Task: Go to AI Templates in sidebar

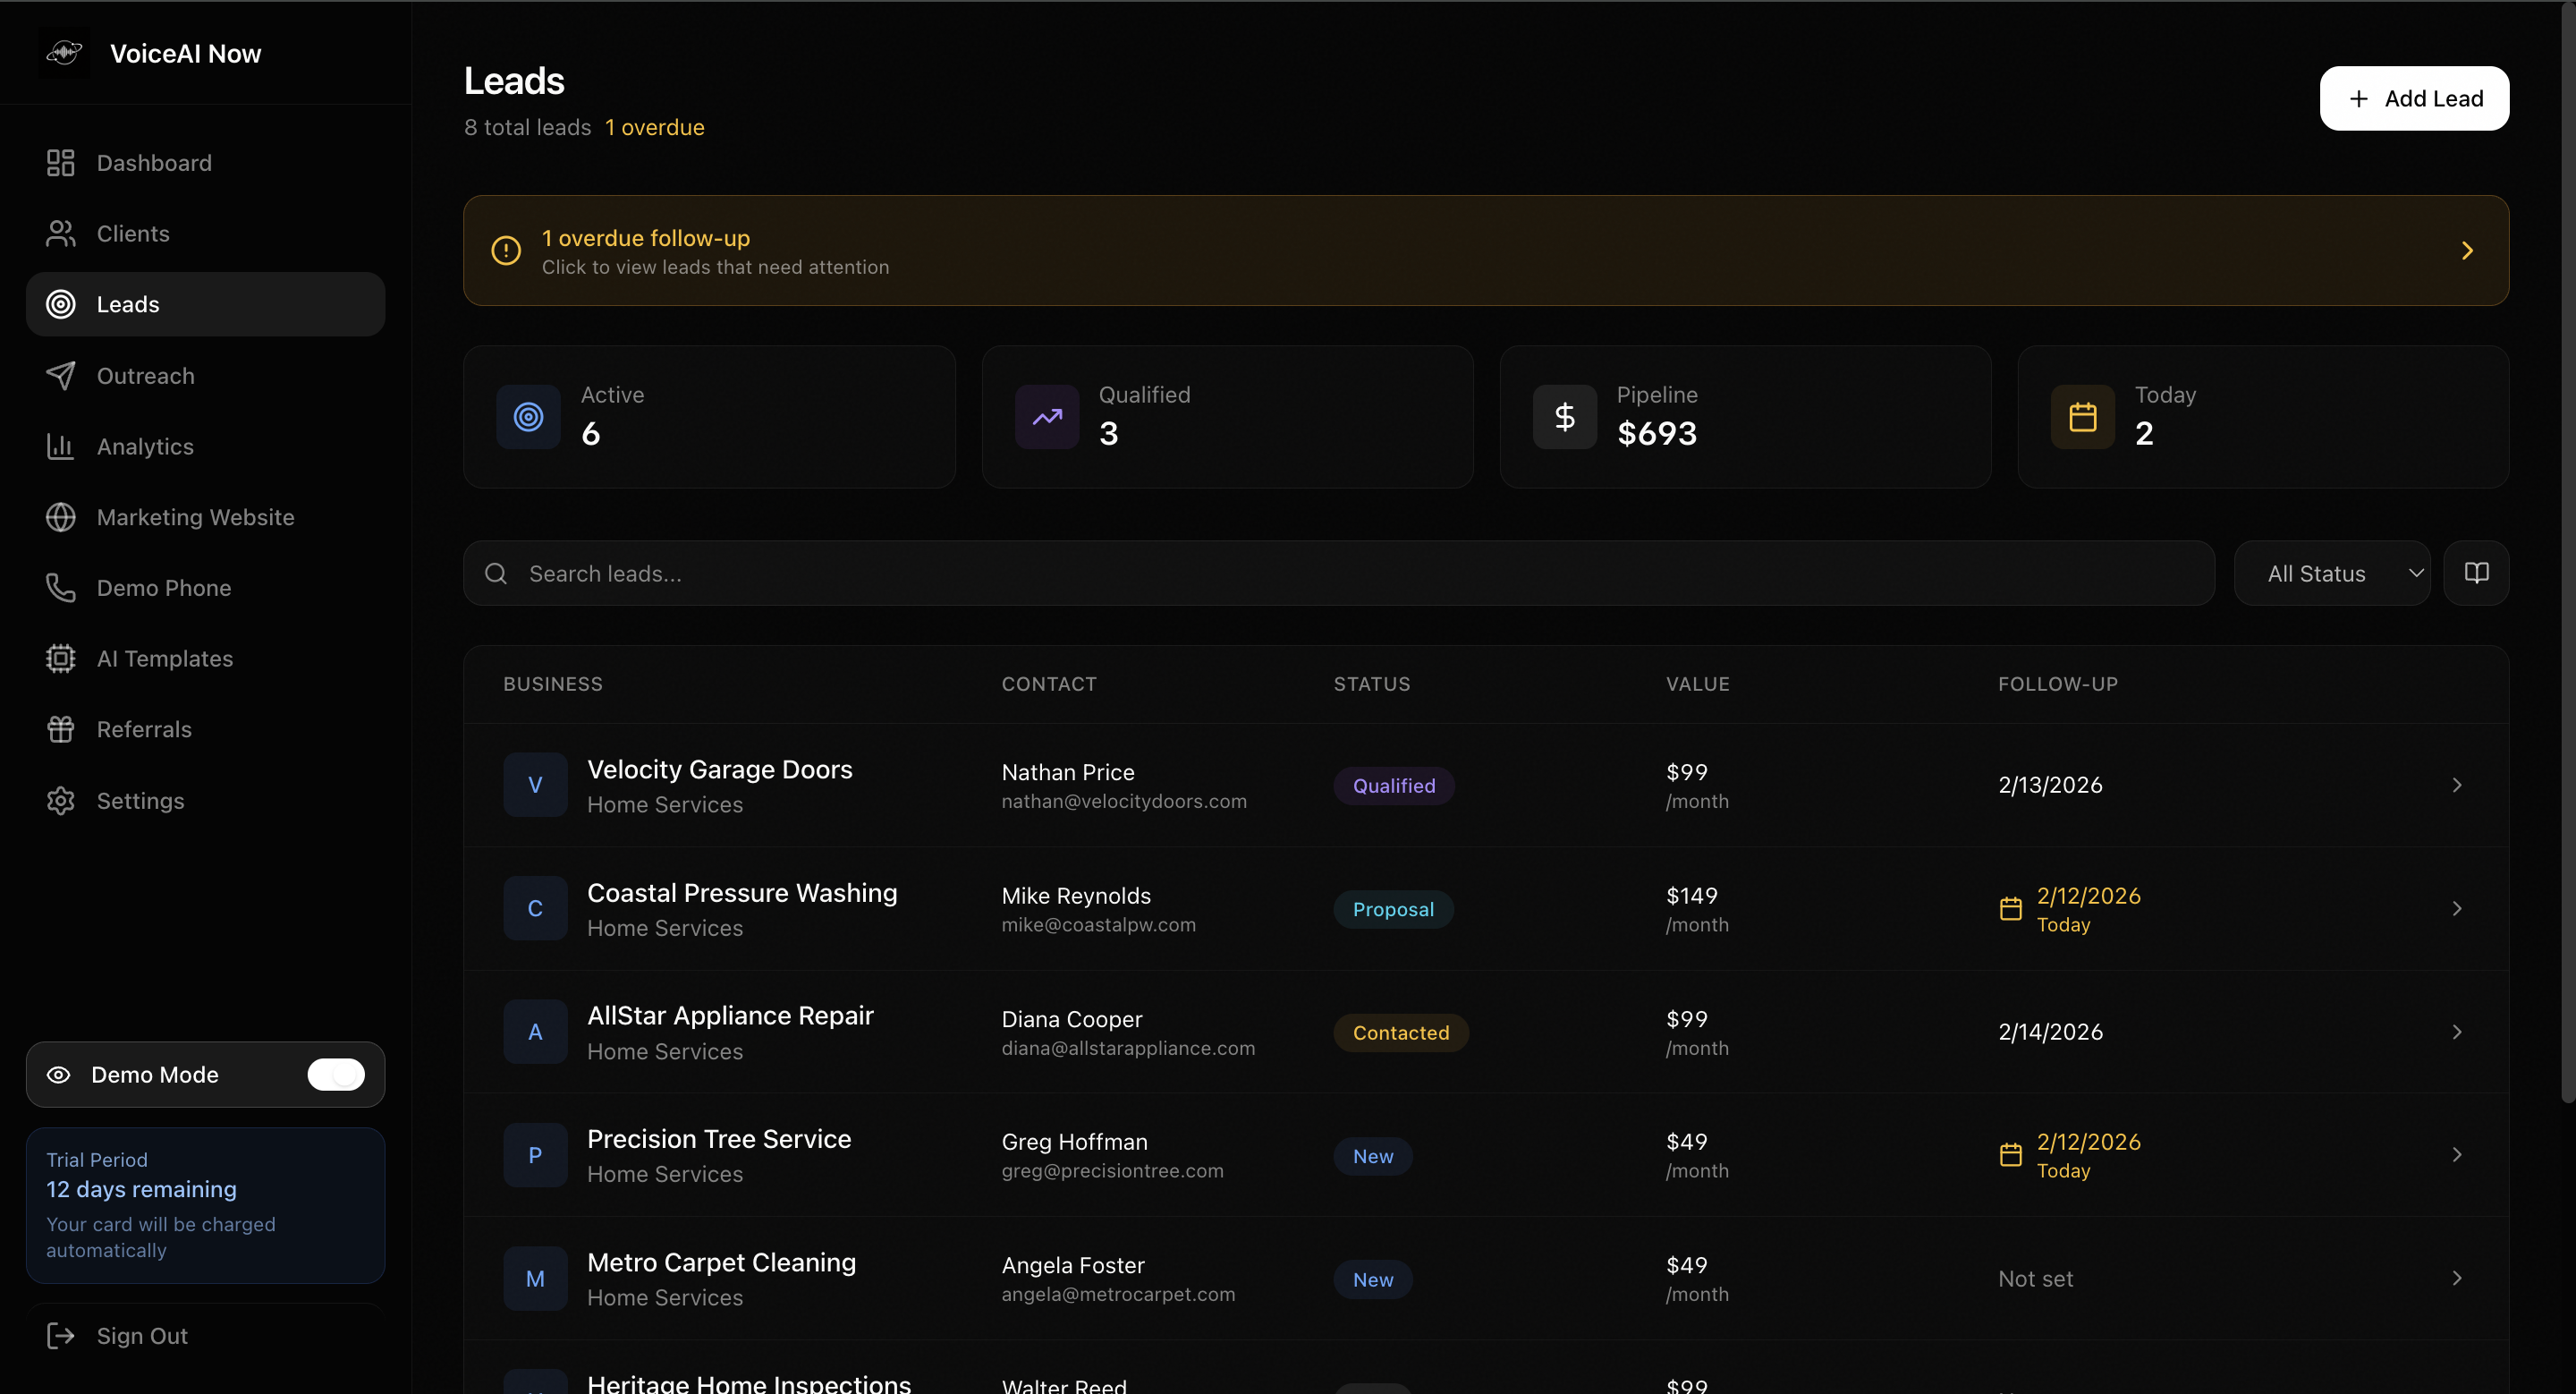Action: [x=164, y=659]
